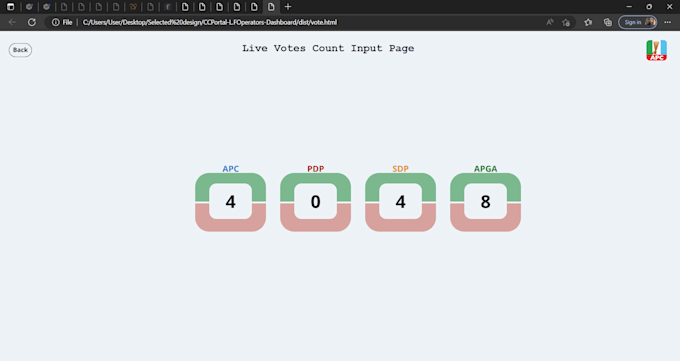Screen dimensions: 680x361
Task: Restore down the browser window
Action: pyautogui.click(x=649, y=7)
